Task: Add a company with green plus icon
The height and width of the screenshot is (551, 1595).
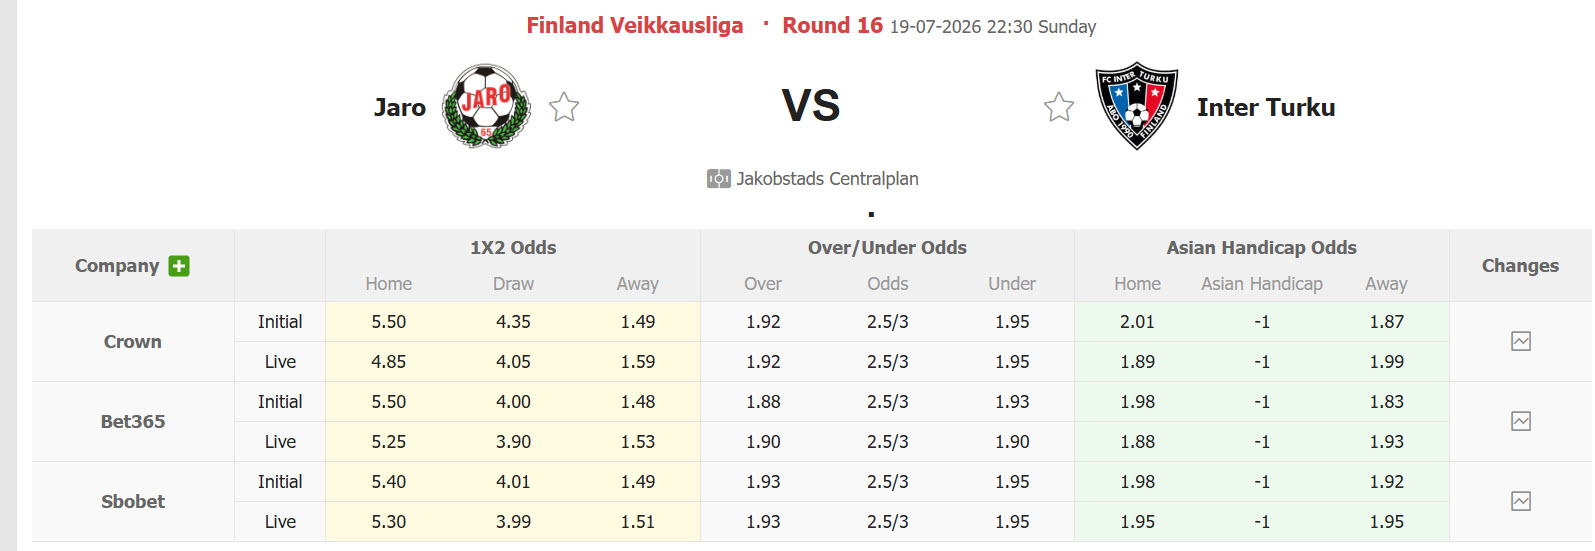Action: [x=179, y=266]
